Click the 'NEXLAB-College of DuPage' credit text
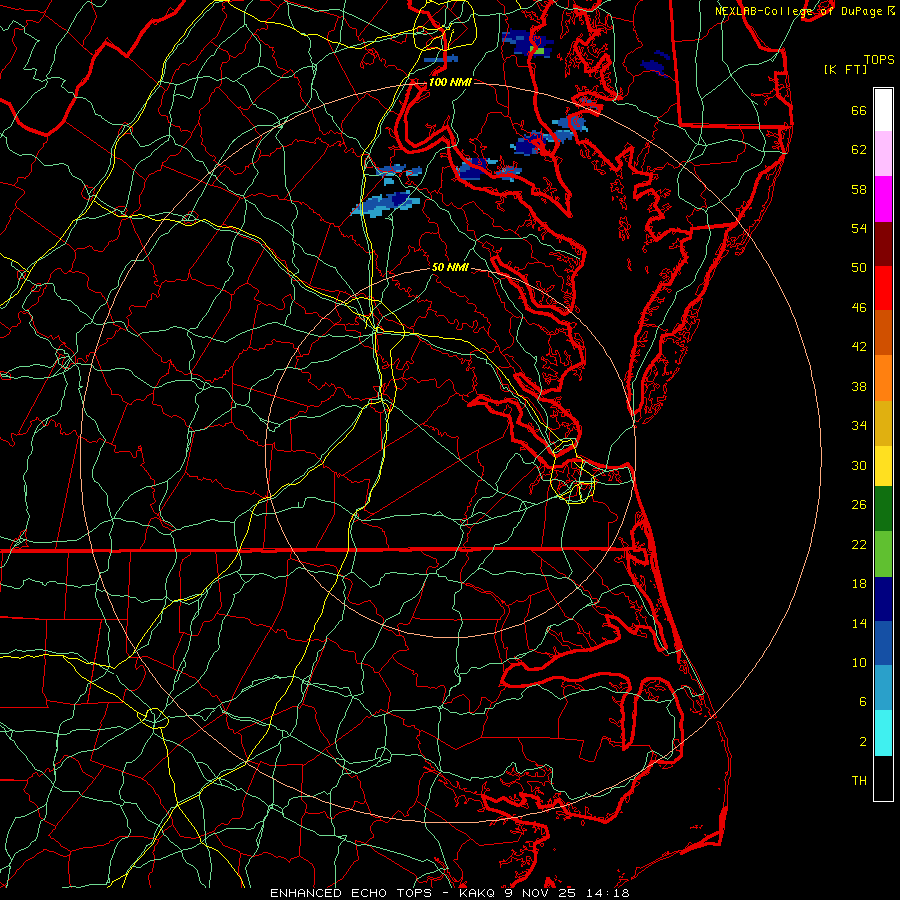 (x=798, y=11)
